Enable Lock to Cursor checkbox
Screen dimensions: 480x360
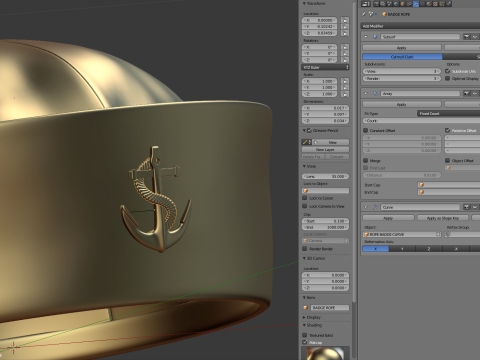click(304, 198)
